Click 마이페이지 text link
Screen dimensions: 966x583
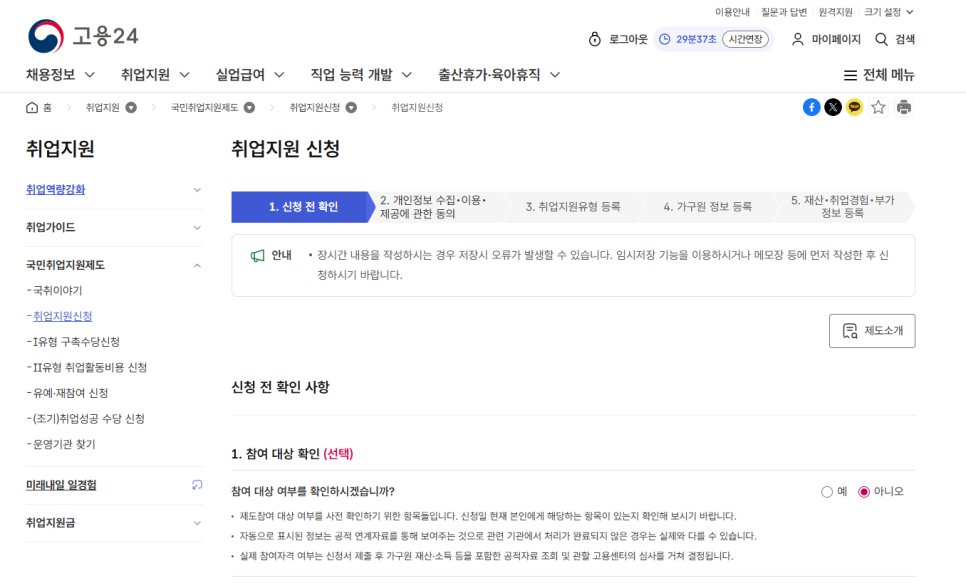click(x=836, y=39)
